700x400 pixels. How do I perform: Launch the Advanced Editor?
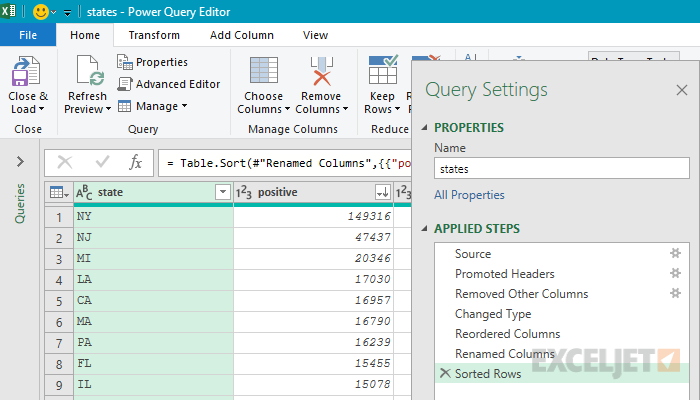168,84
